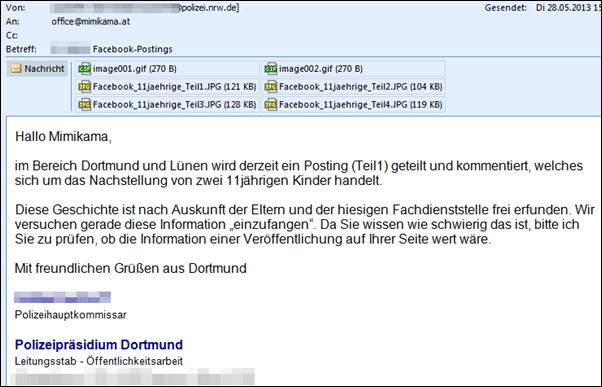602x387 pixels.
Task: Click the 'Von:' header label
Action: click(15, 8)
